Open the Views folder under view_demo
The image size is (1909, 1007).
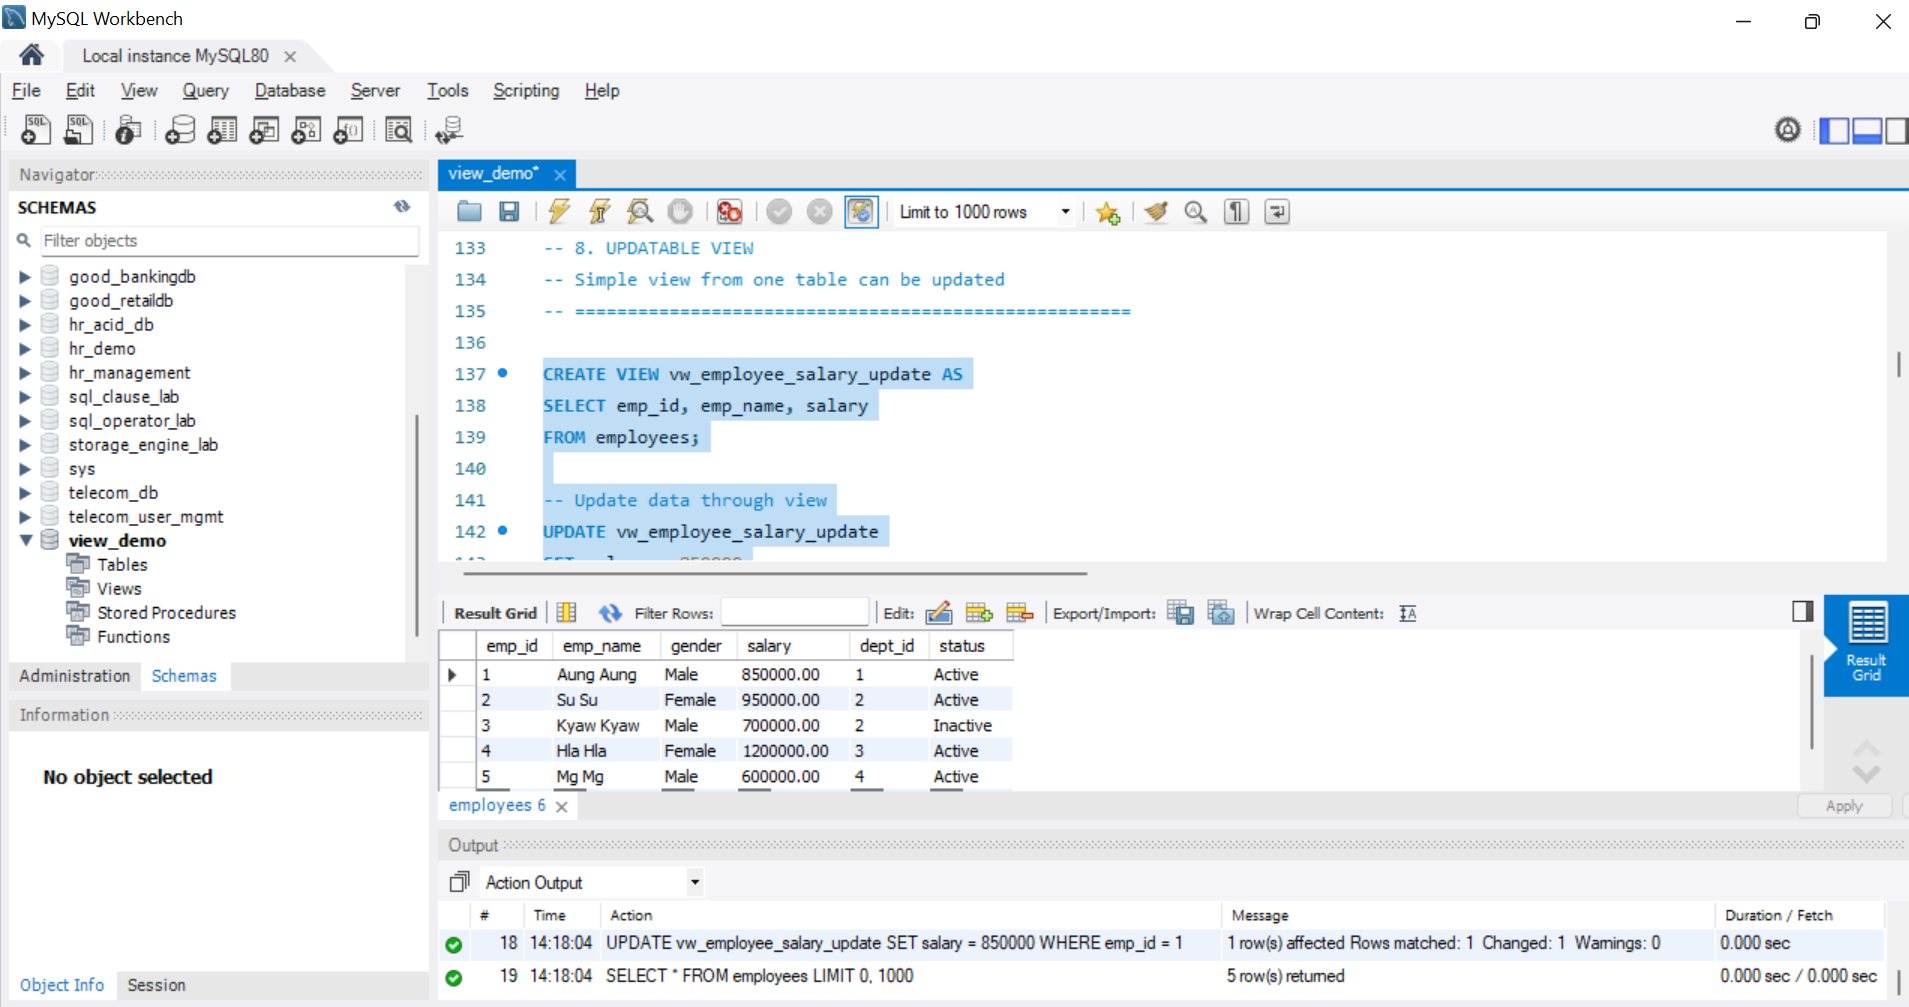(x=119, y=589)
